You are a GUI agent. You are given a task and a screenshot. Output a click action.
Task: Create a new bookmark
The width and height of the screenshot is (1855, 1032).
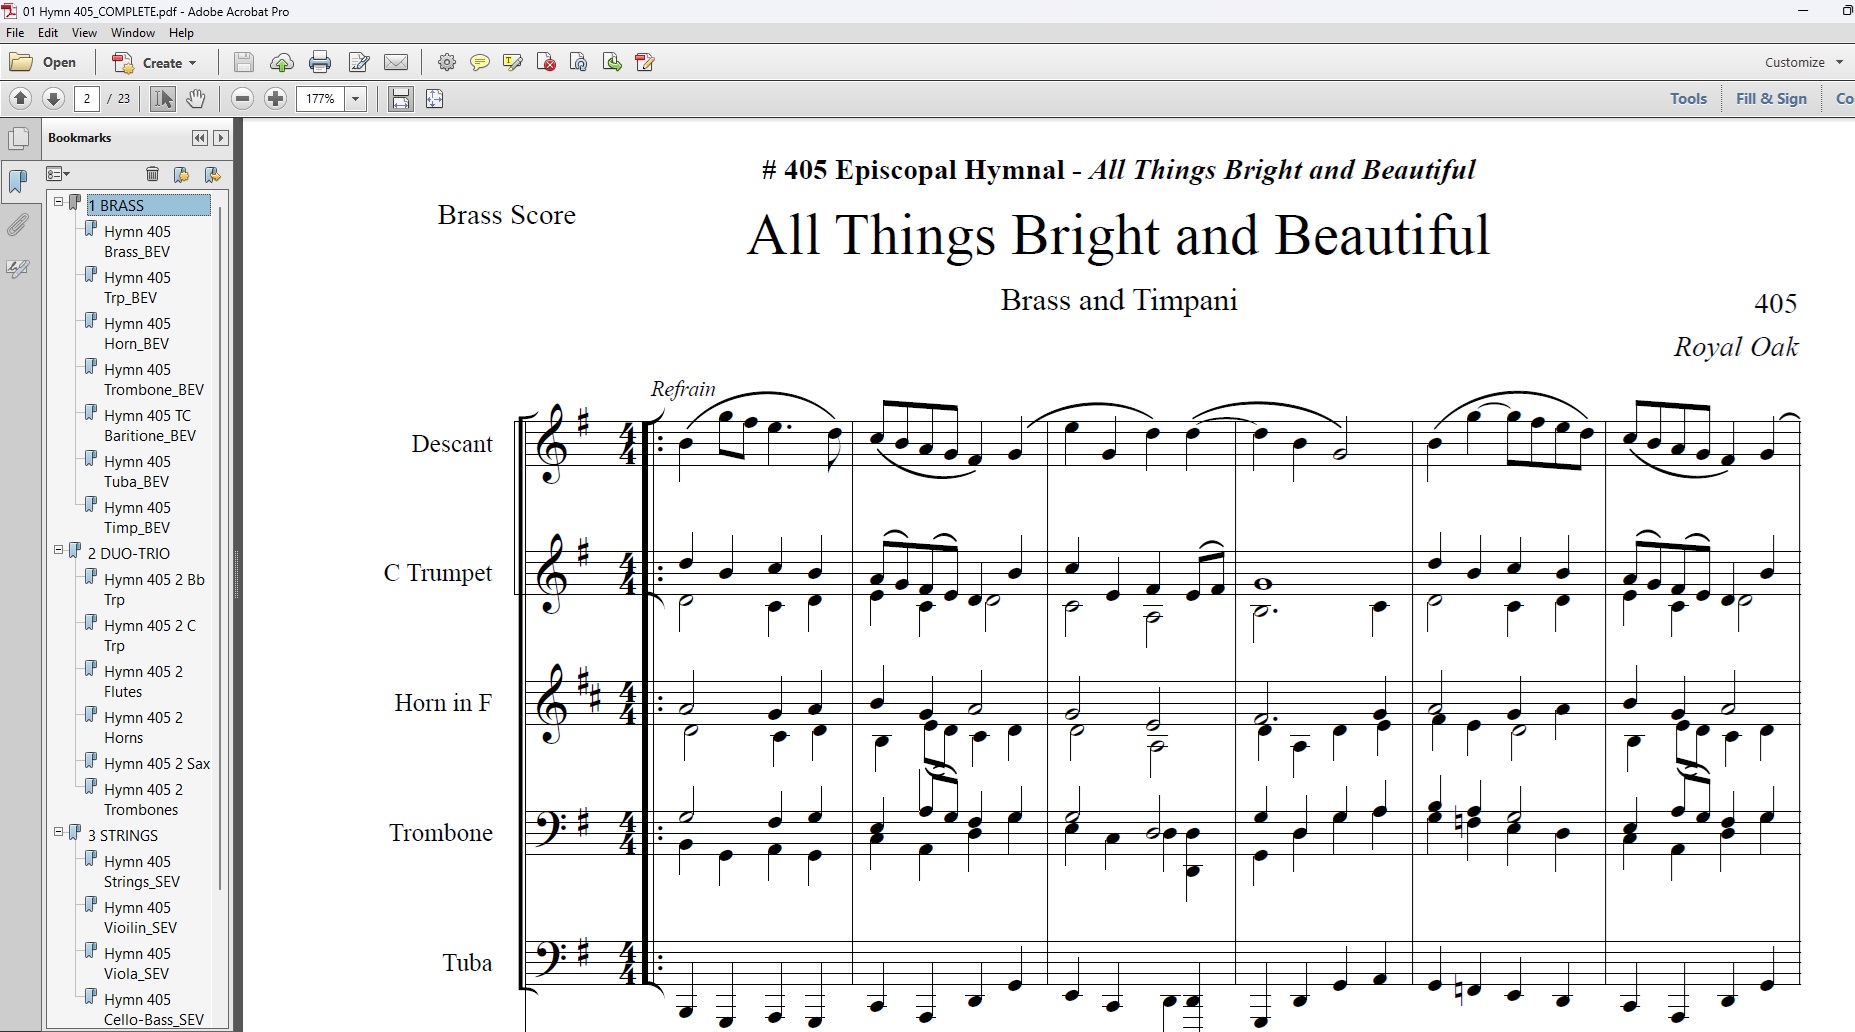click(x=182, y=174)
